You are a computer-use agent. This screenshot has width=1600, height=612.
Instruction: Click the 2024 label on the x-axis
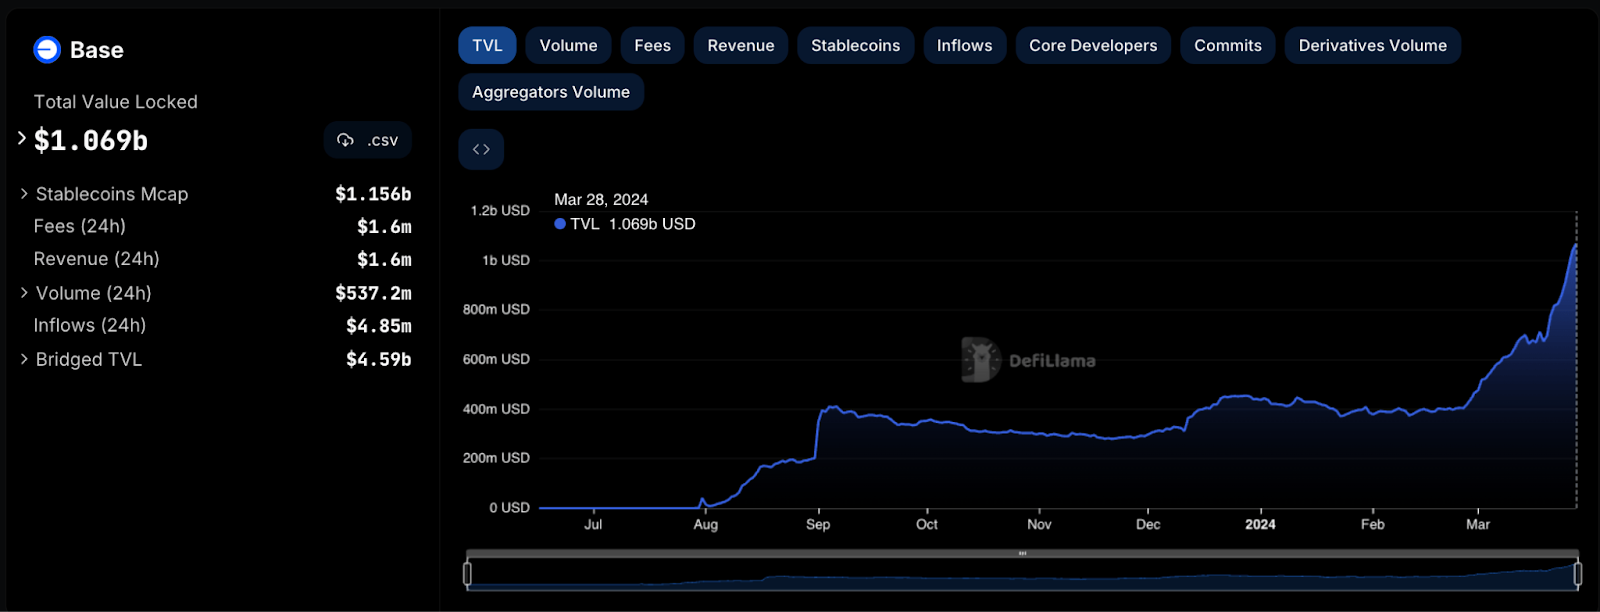tap(1260, 524)
